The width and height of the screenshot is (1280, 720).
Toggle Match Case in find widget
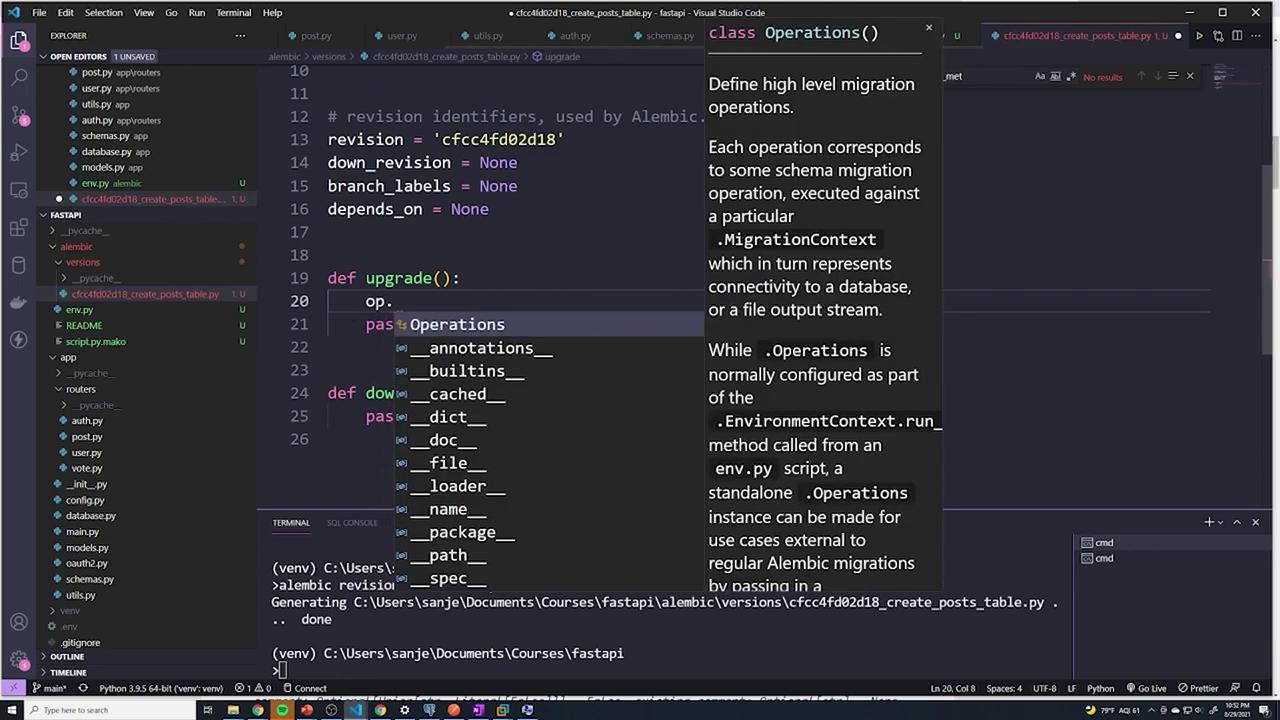click(1040, 77)
